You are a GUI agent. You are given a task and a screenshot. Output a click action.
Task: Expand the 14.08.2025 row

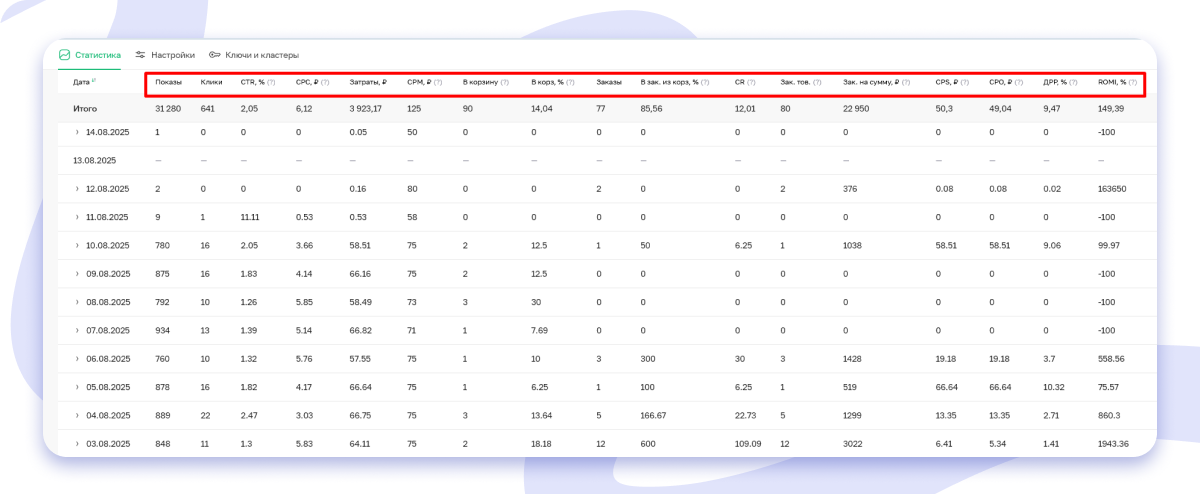(77, 132)
